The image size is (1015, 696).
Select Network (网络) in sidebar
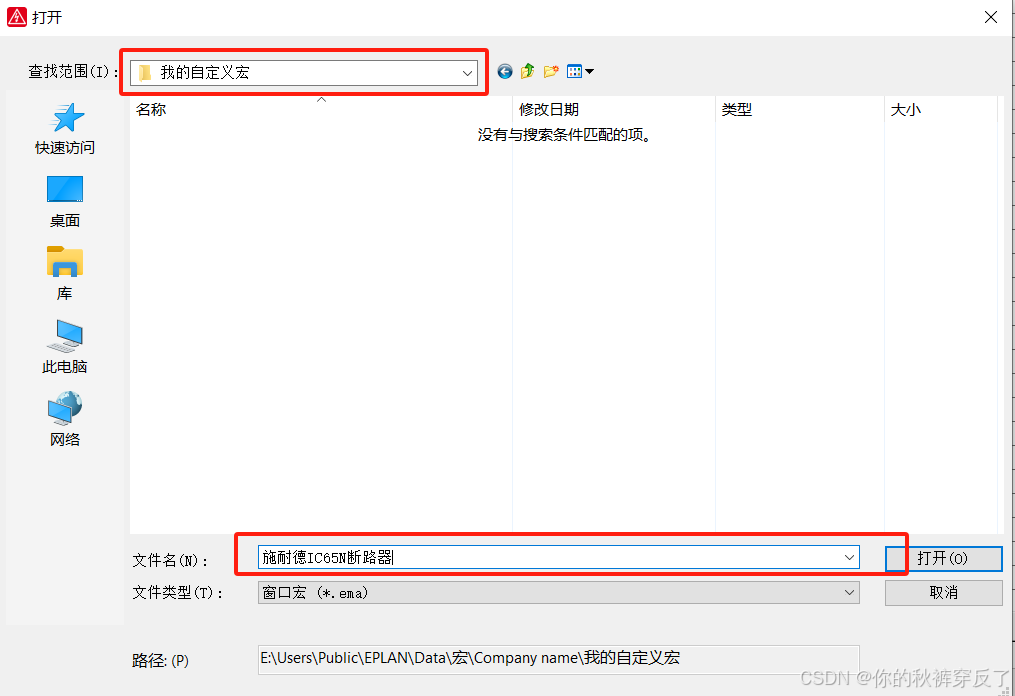pyautogui.click(x=65, y=420)
